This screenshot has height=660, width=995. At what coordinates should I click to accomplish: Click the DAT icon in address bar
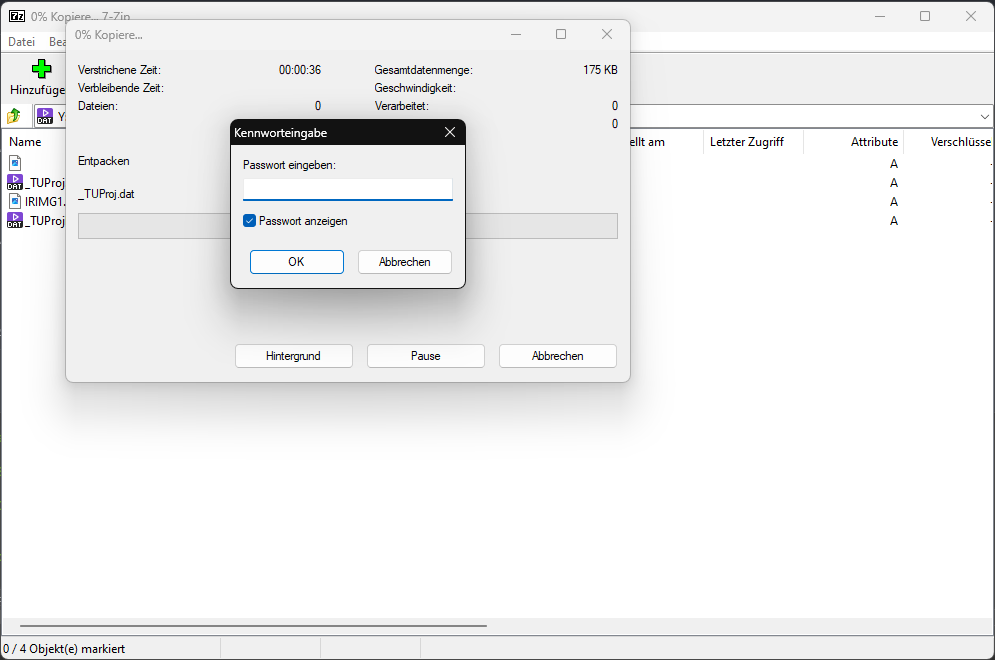(x=45, y=116)
